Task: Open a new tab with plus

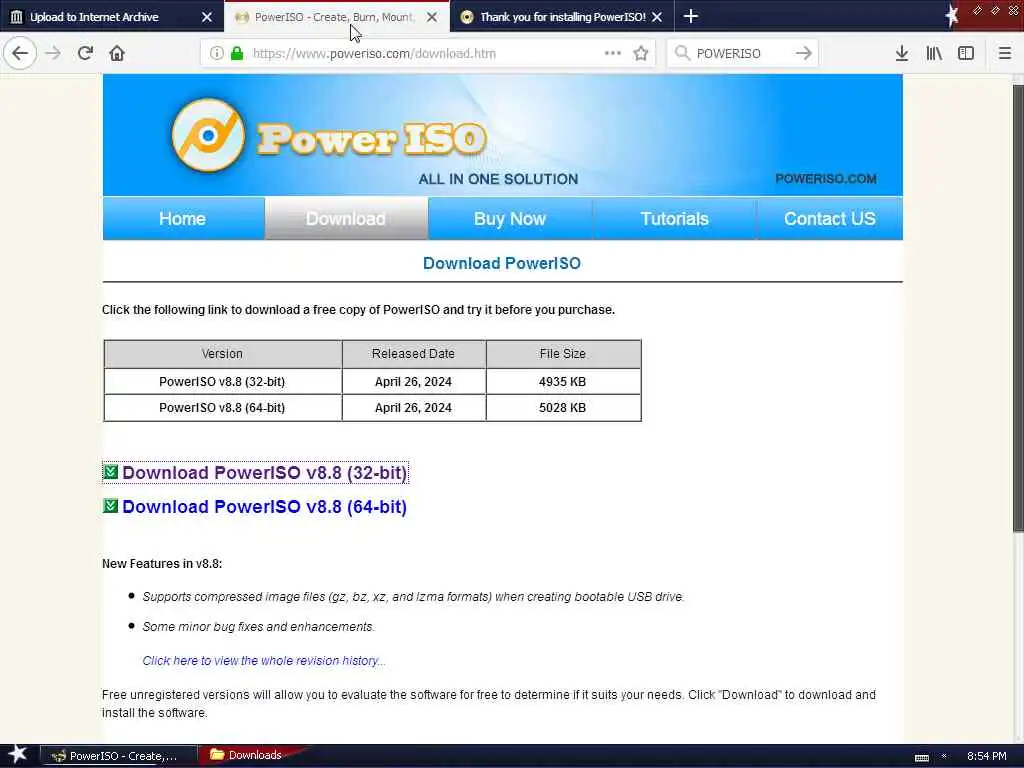Action: pyautogui.click(x=690, y=16)
